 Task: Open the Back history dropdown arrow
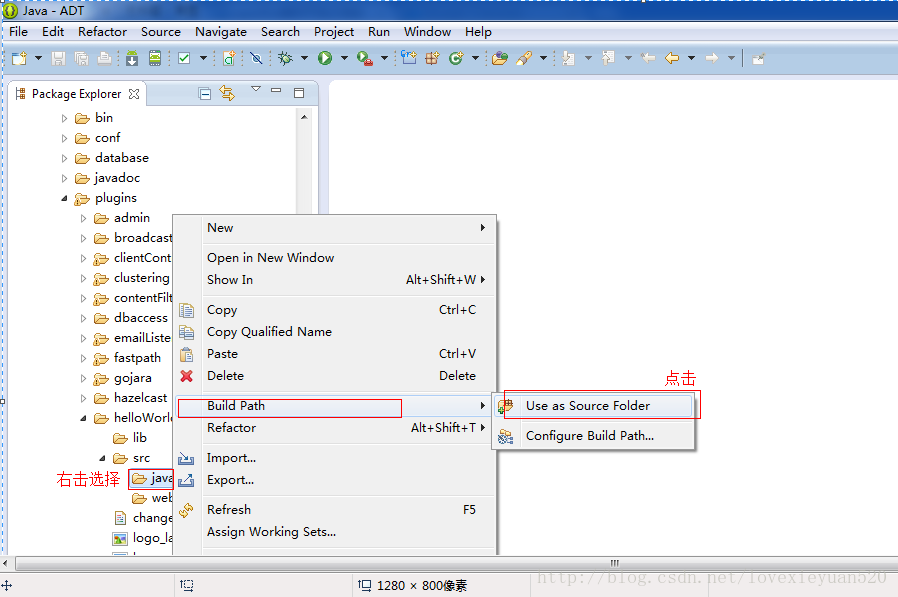pos(691,58)
